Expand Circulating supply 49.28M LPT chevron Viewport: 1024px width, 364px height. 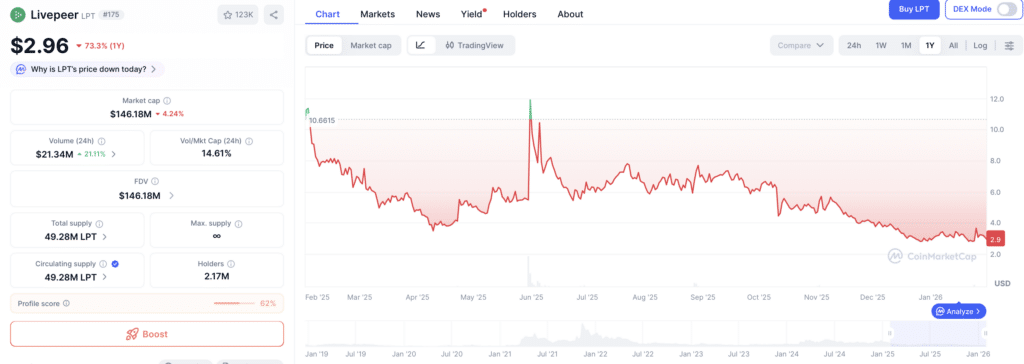(104, 277)
